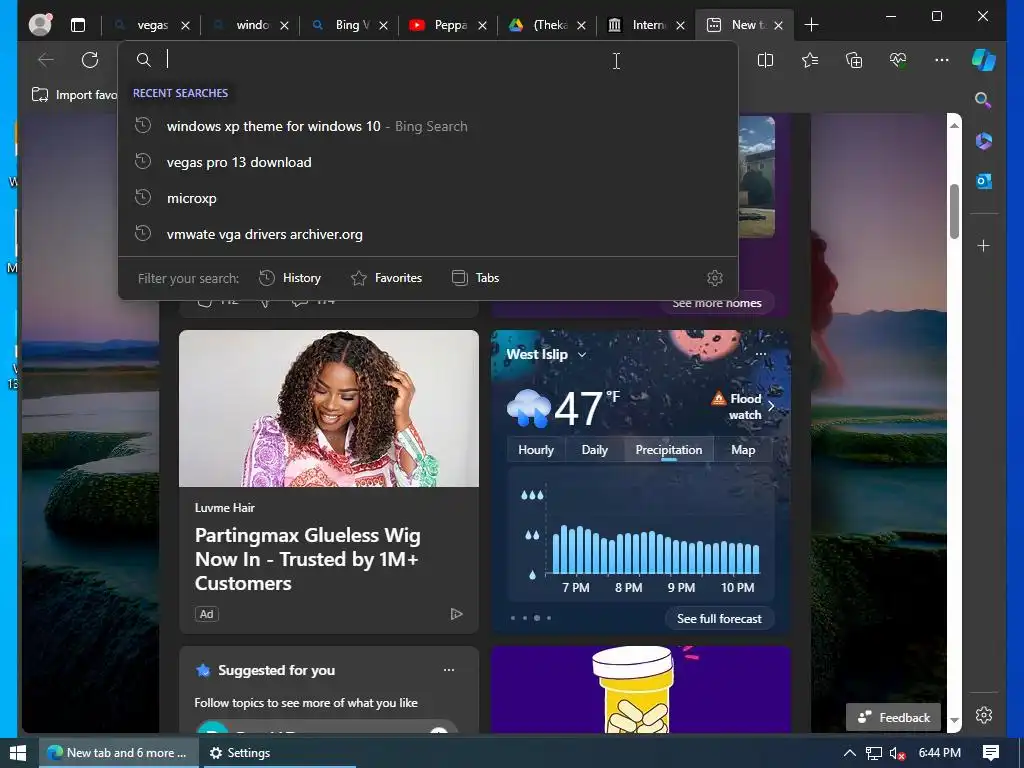Click See full forecast button
1024x768 pixels.
coord(719,618)
